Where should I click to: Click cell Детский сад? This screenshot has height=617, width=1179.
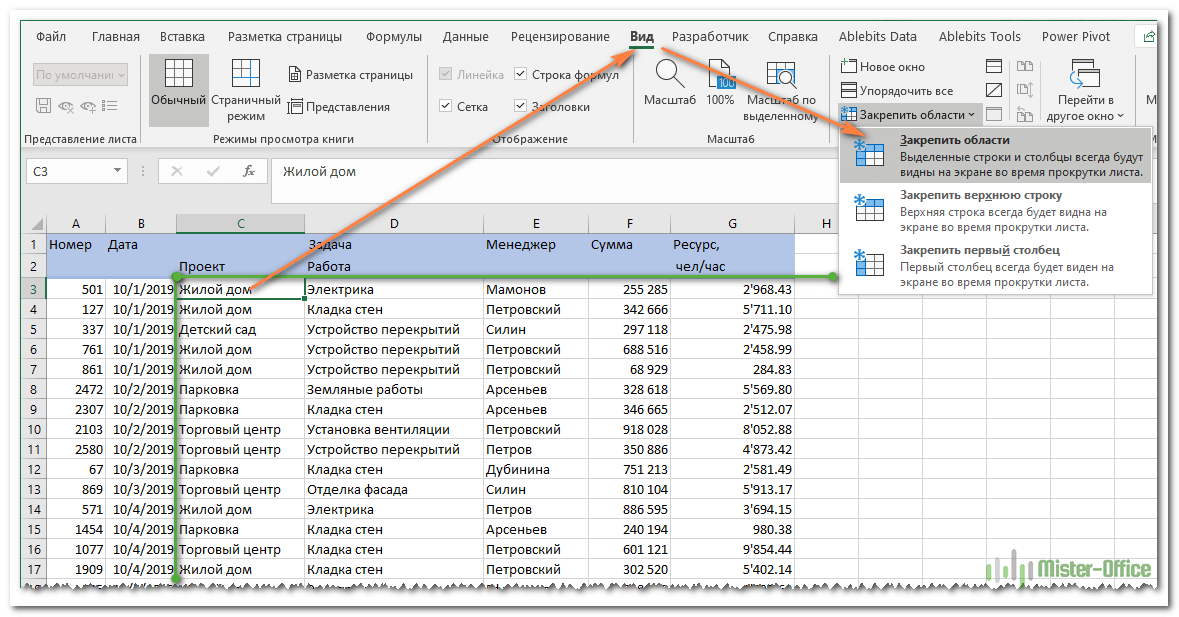(240, 329)
